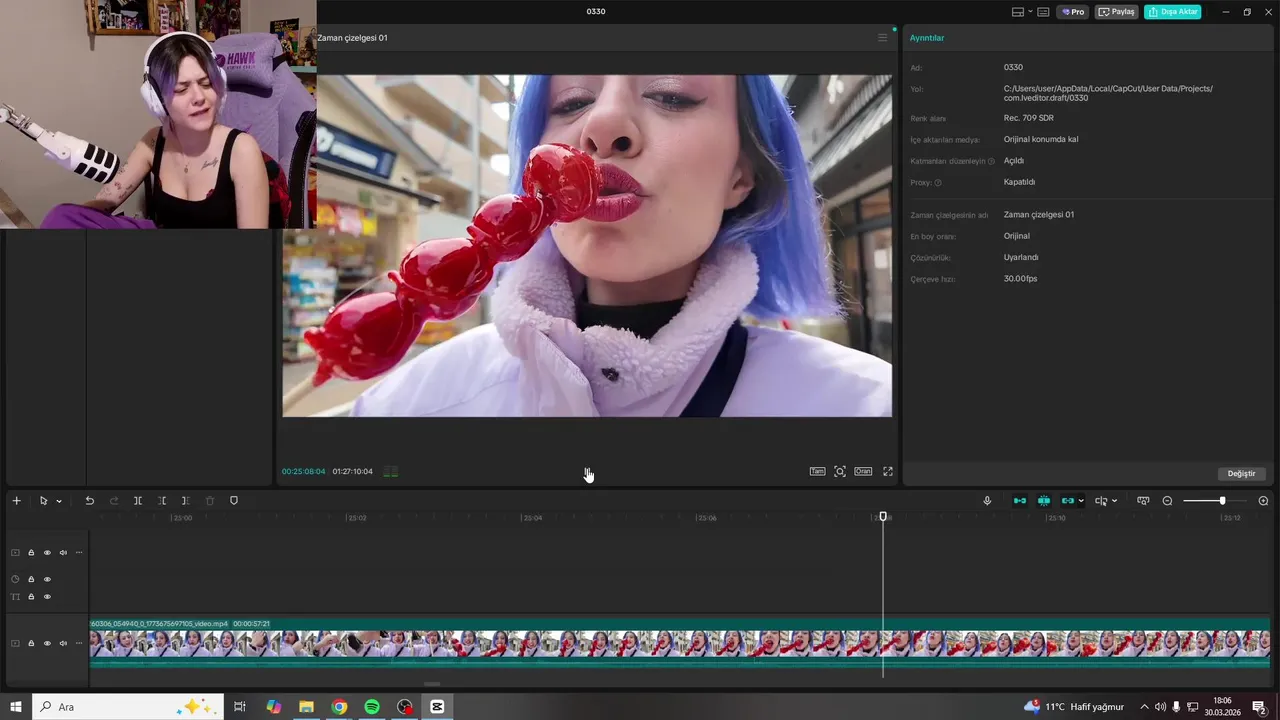The width and height of the screenshot is (1280, 720).
Task: Click the main track cover icon
Action: [15, 643]
